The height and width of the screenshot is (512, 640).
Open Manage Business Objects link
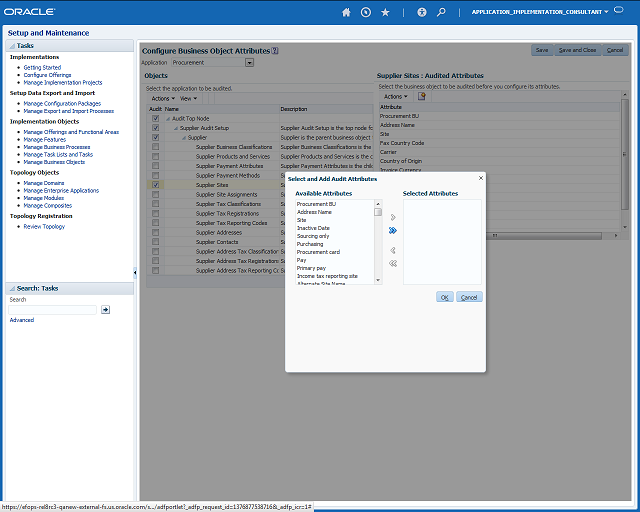pyautogui.click(x=54, y=162)
